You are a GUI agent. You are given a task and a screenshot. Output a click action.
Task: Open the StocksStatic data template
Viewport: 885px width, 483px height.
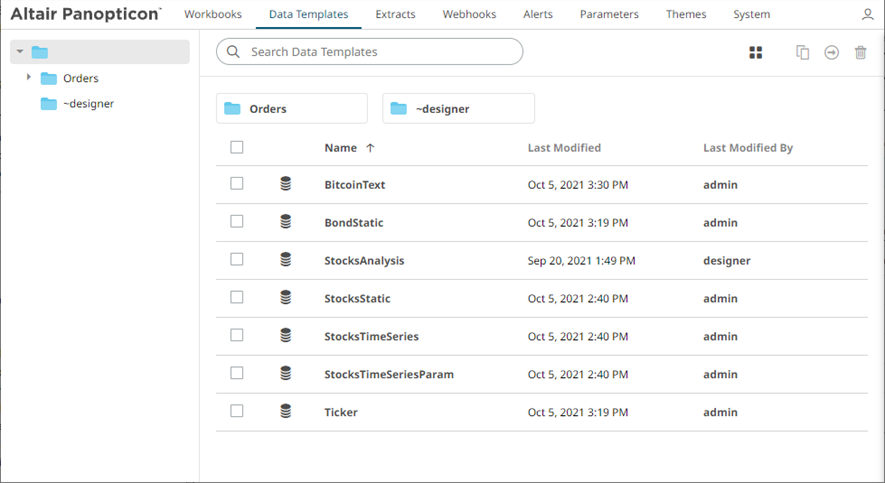(x=357, y=298)
